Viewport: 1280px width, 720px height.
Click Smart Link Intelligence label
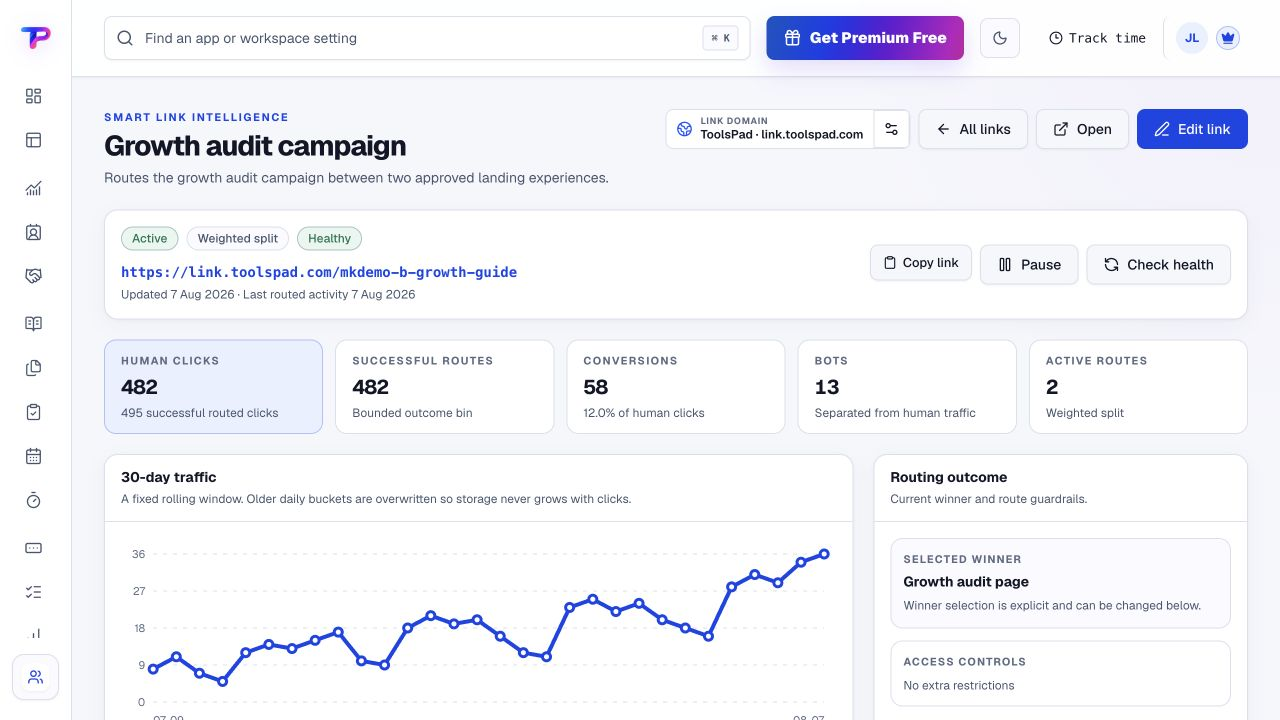[x=196, y=117]
